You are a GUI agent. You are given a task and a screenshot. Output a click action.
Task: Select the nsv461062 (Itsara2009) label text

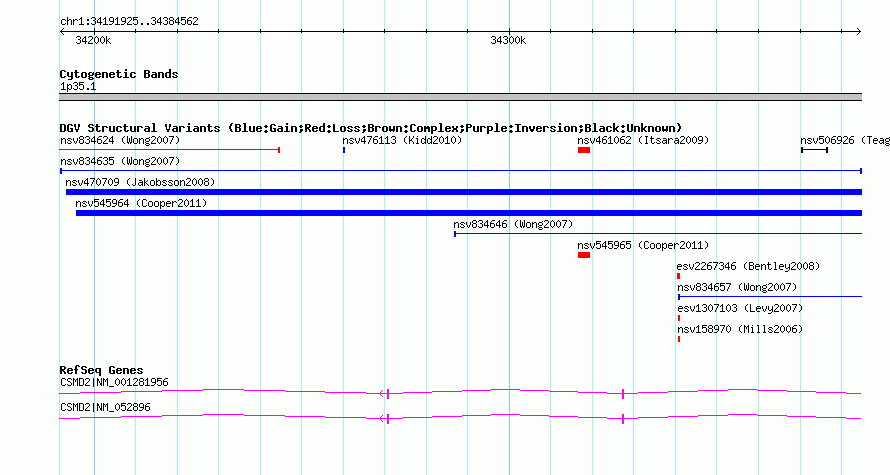coord(643,140)
